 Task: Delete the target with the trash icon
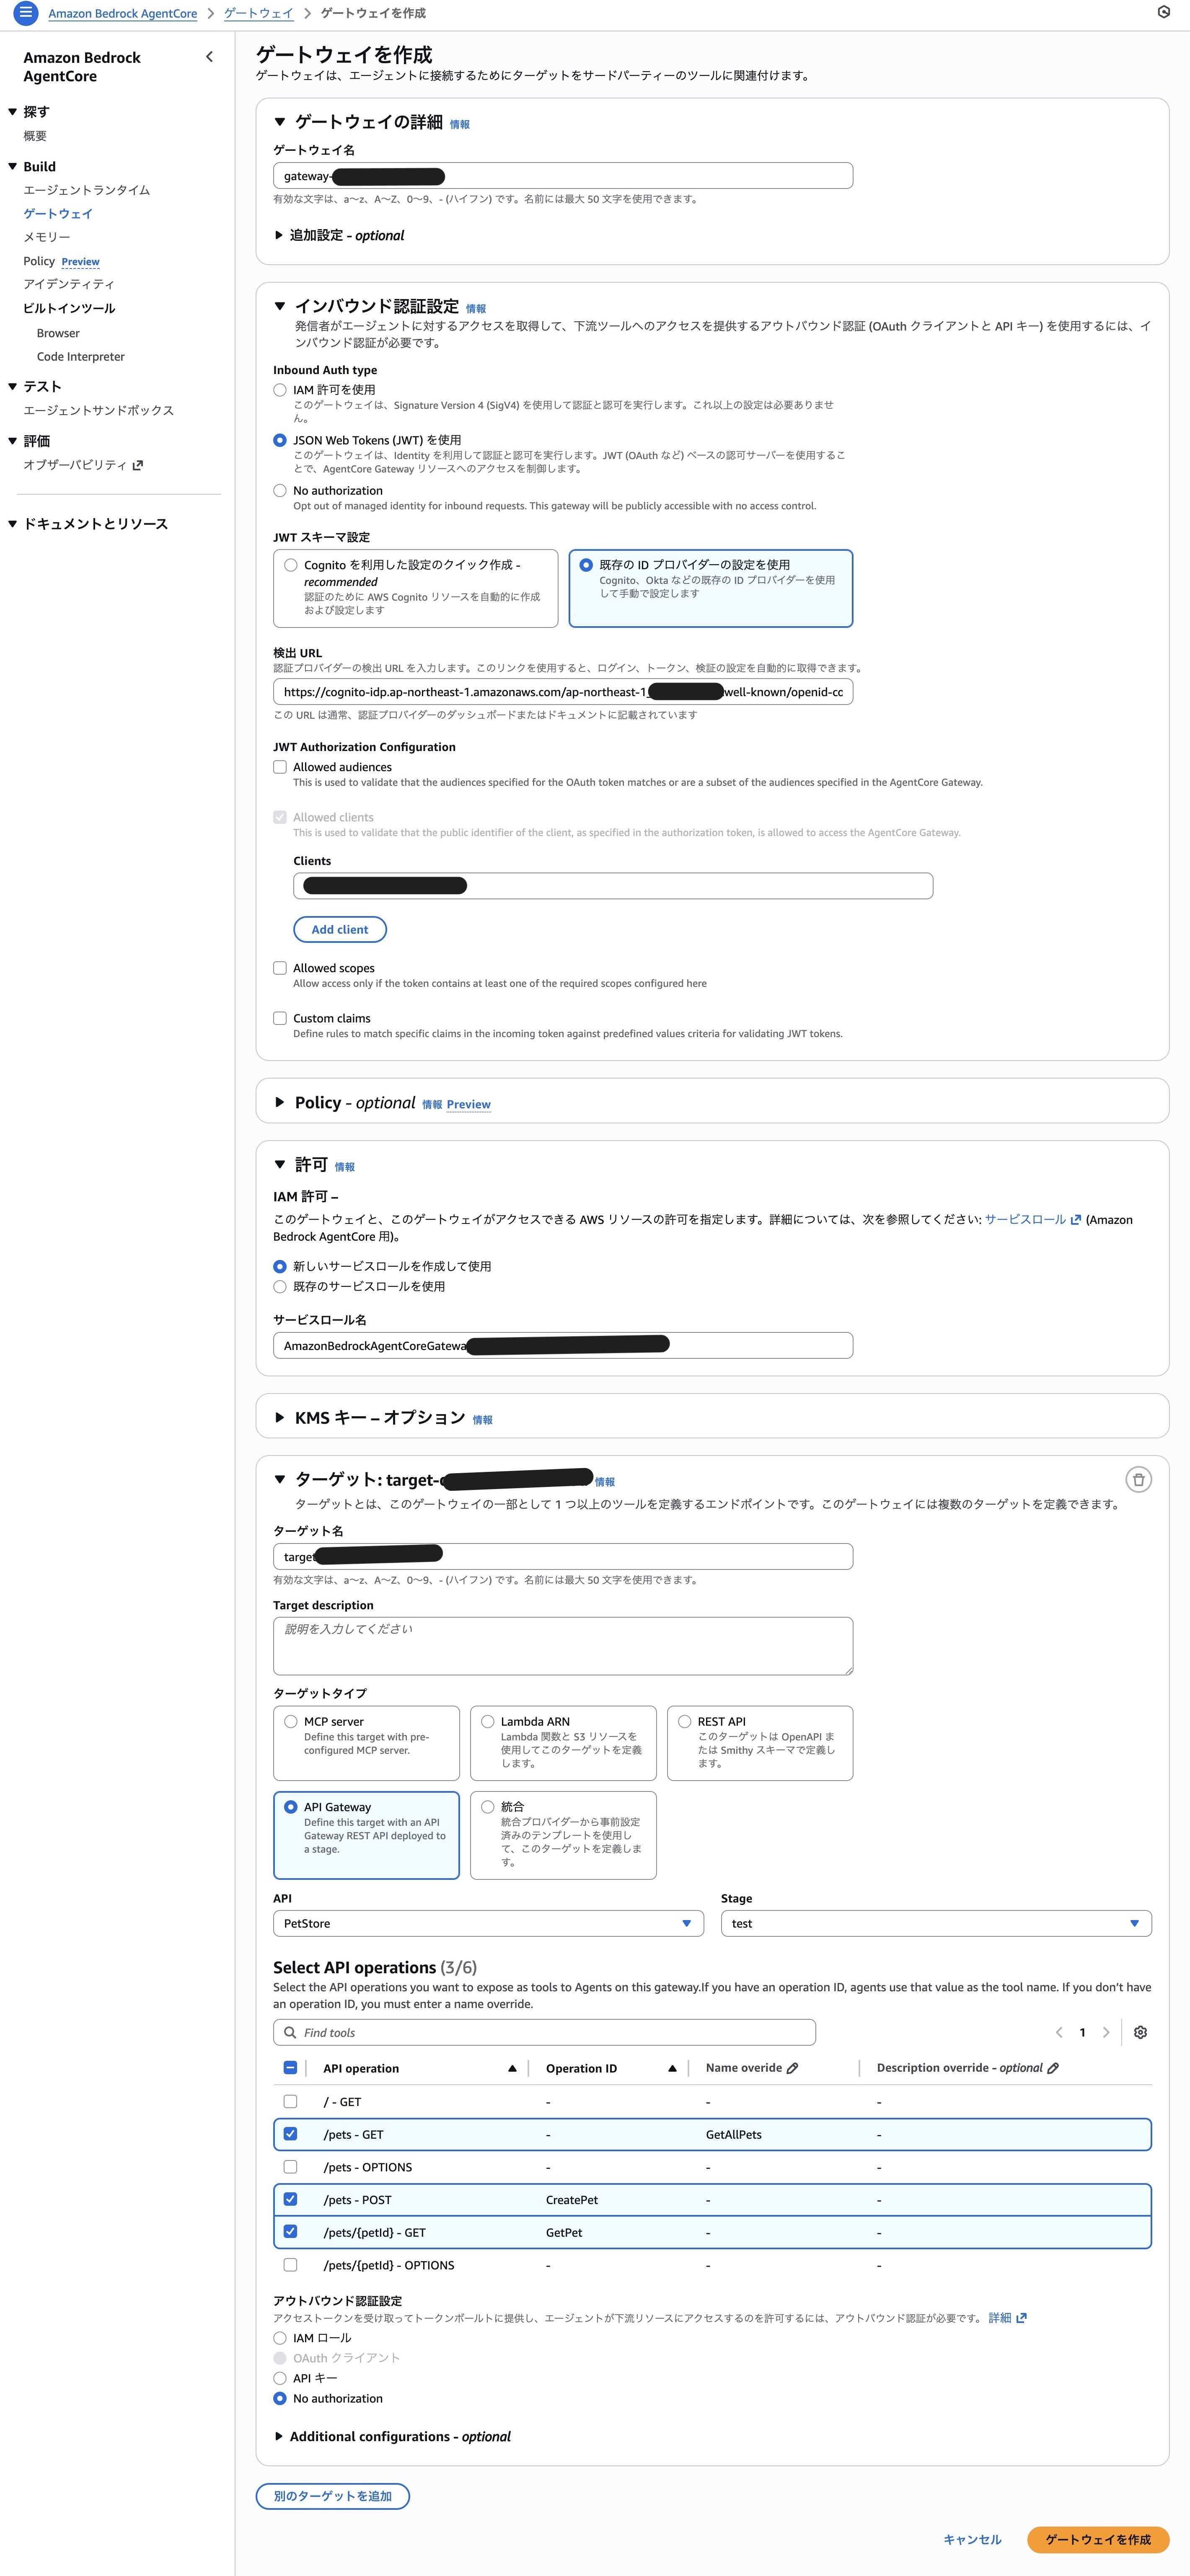[x=1138, y=1479]
